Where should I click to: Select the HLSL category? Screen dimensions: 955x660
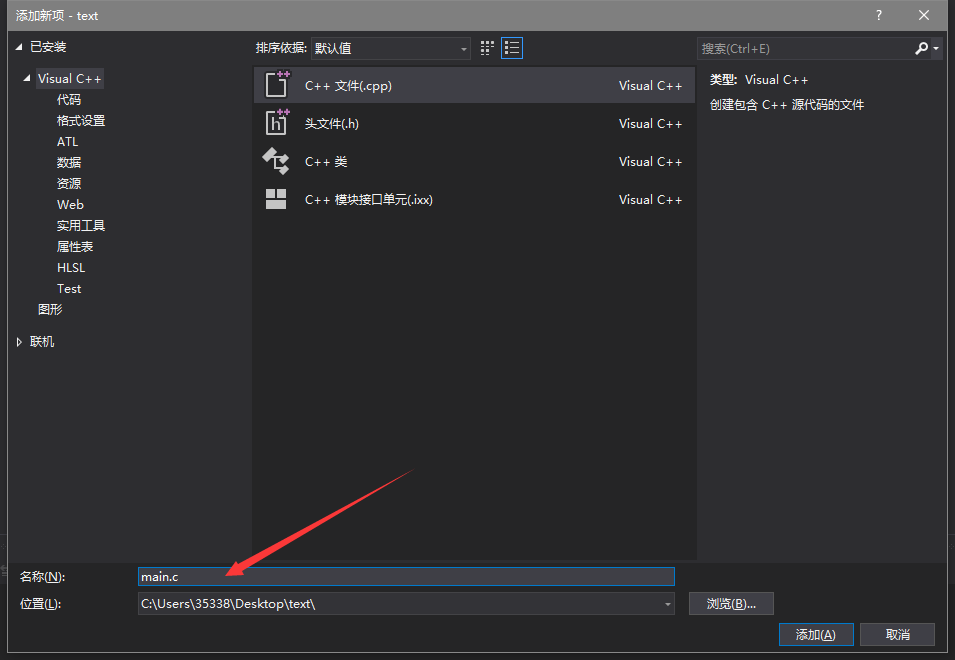coord(71,267)
